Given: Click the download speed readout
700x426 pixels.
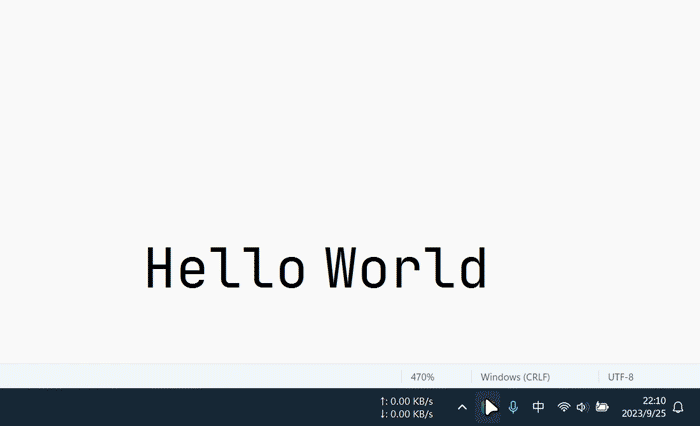Looking at the screenshot, I should [x=406, y=414].
